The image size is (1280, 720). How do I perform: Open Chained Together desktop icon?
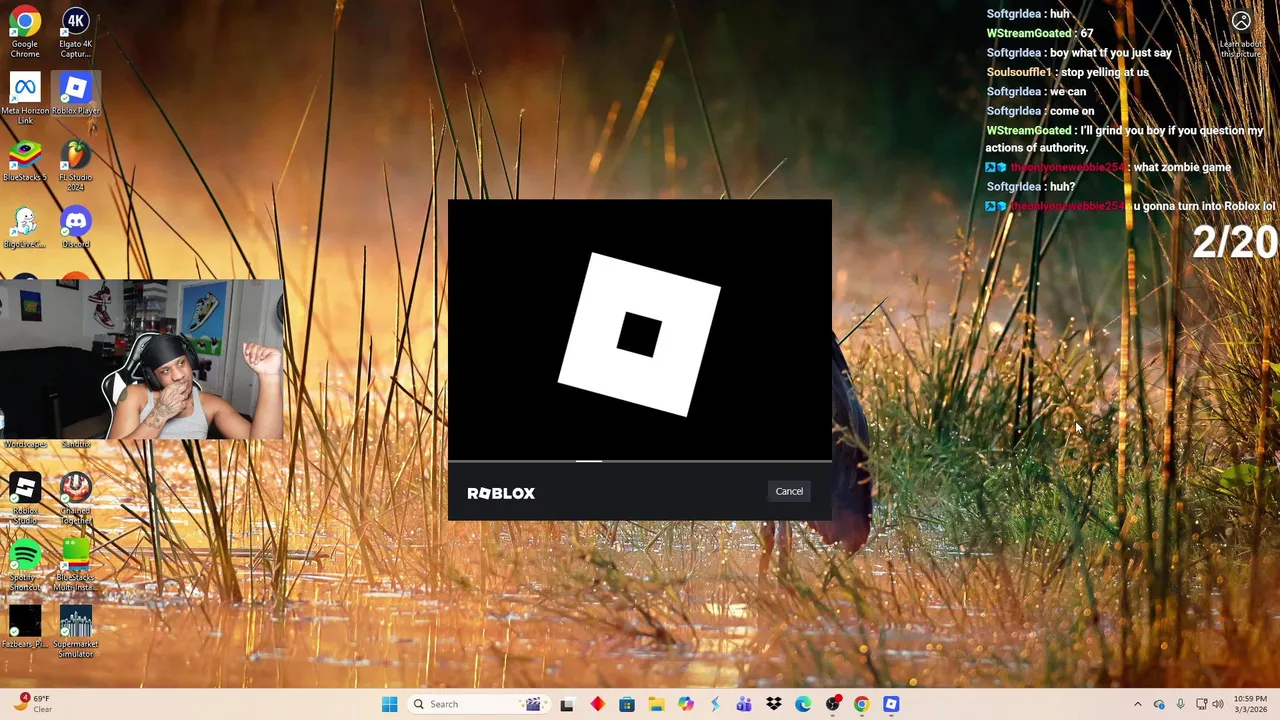[x=75, y=499]
